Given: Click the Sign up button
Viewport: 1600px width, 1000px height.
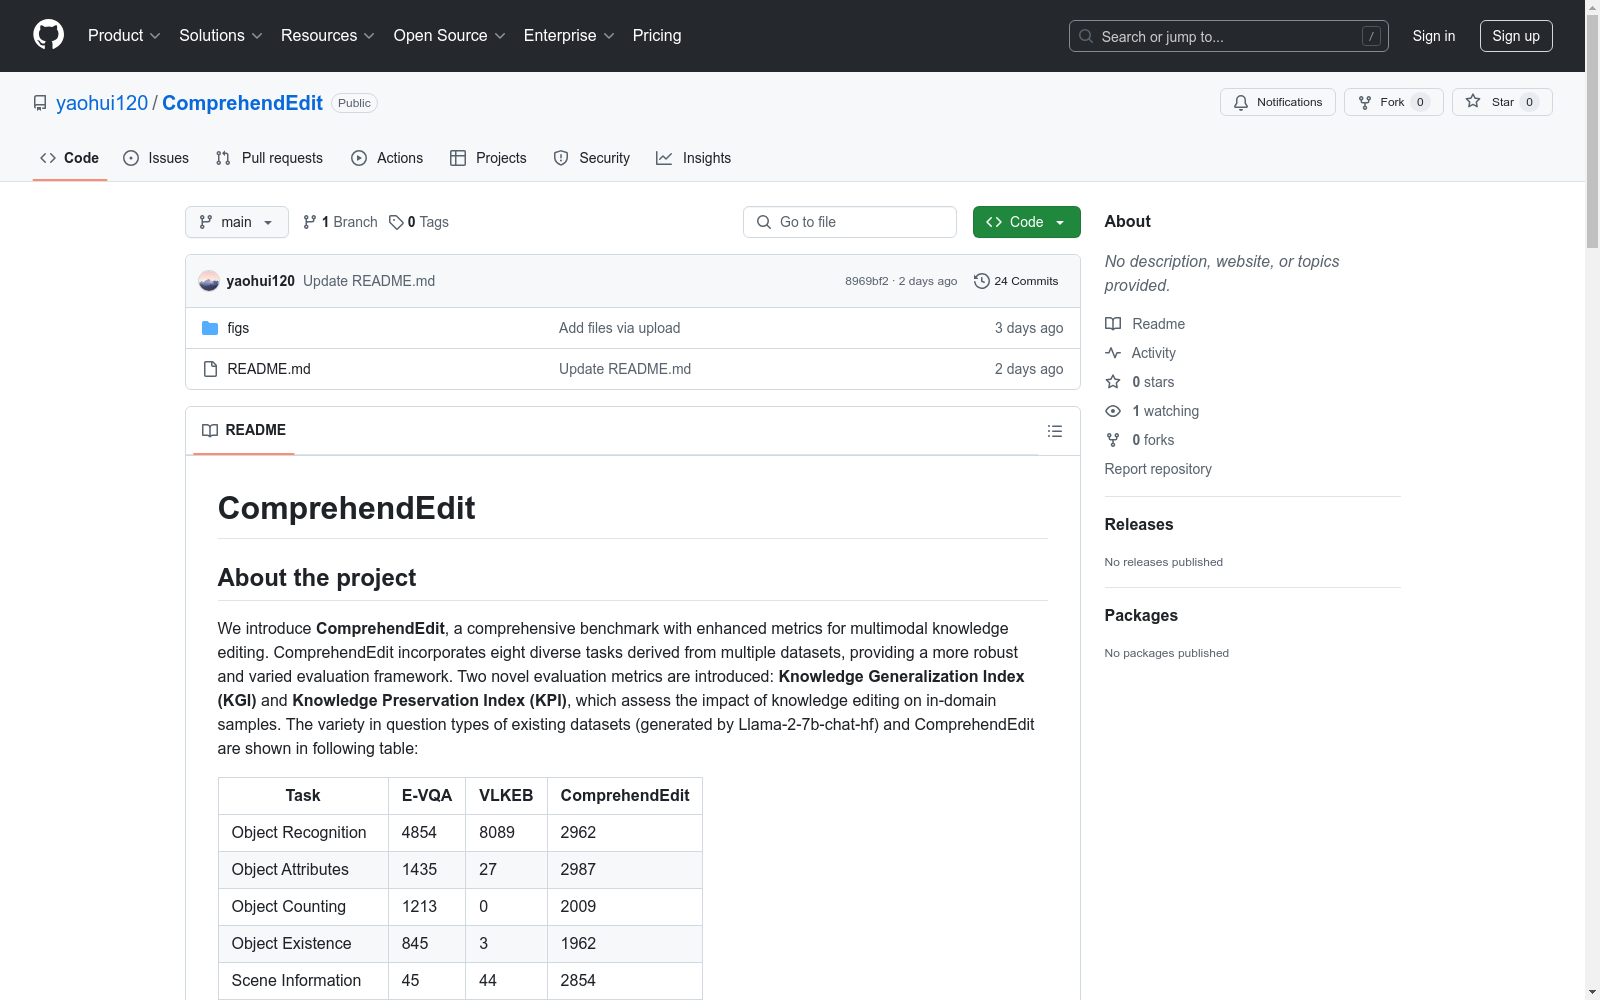Looking at the screenshot, I should 1516,36.
